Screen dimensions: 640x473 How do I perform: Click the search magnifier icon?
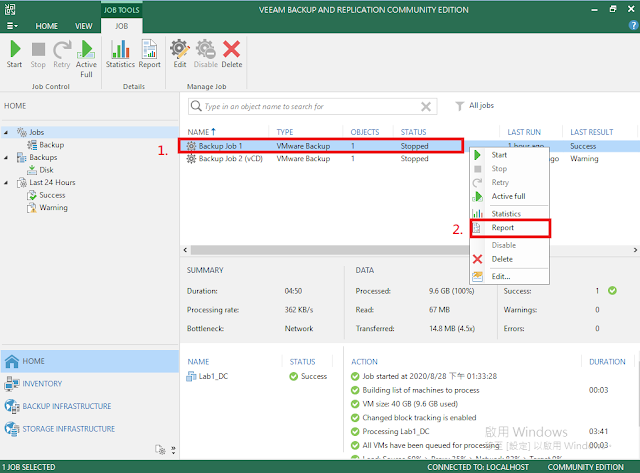(x=196, y=106)
